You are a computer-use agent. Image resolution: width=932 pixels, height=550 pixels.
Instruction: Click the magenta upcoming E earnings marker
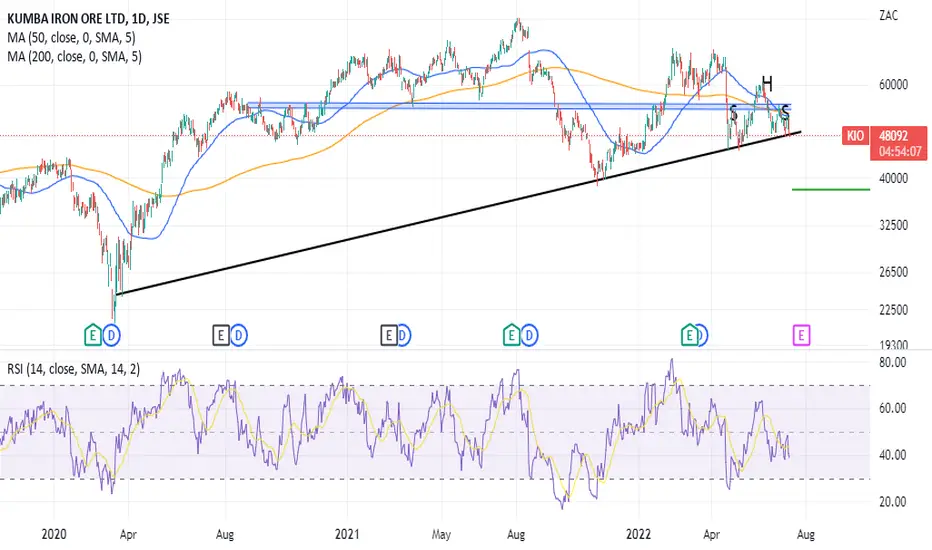[x=801, y=335]
